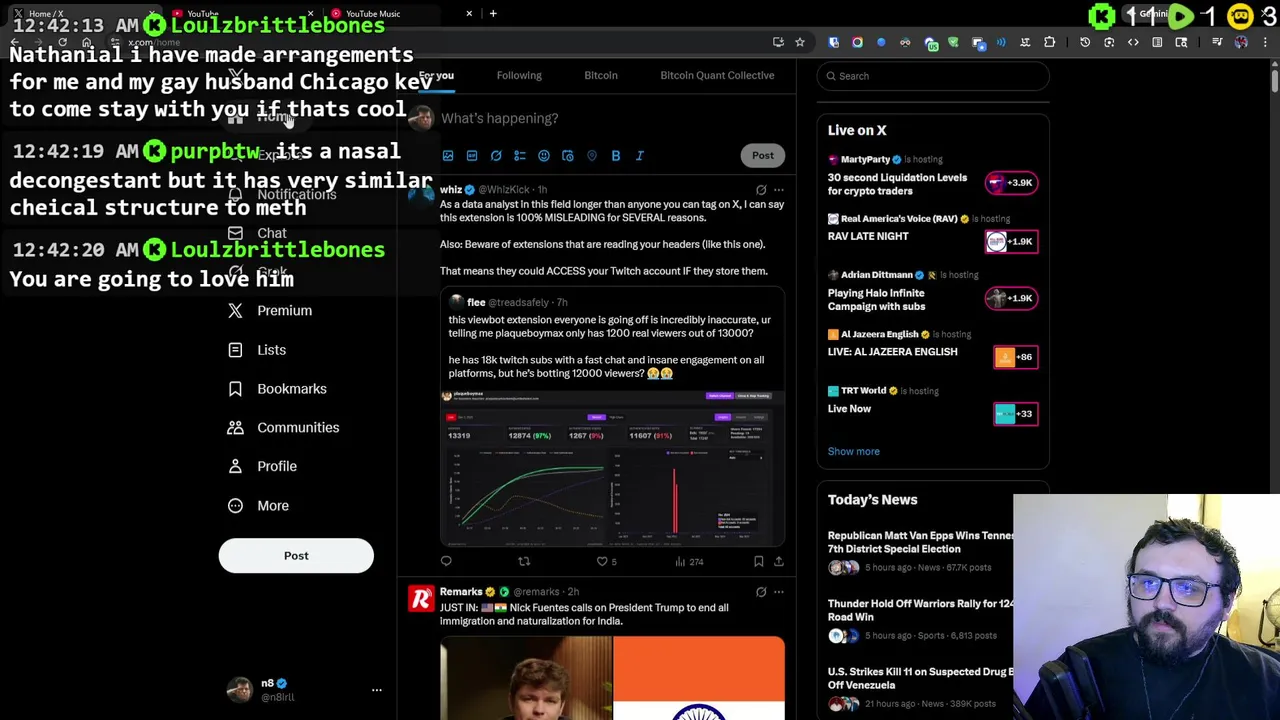Open browser history clock icon in toolbar
The width and height of the screenshot is (1280, 720).
pos(1085,42)
